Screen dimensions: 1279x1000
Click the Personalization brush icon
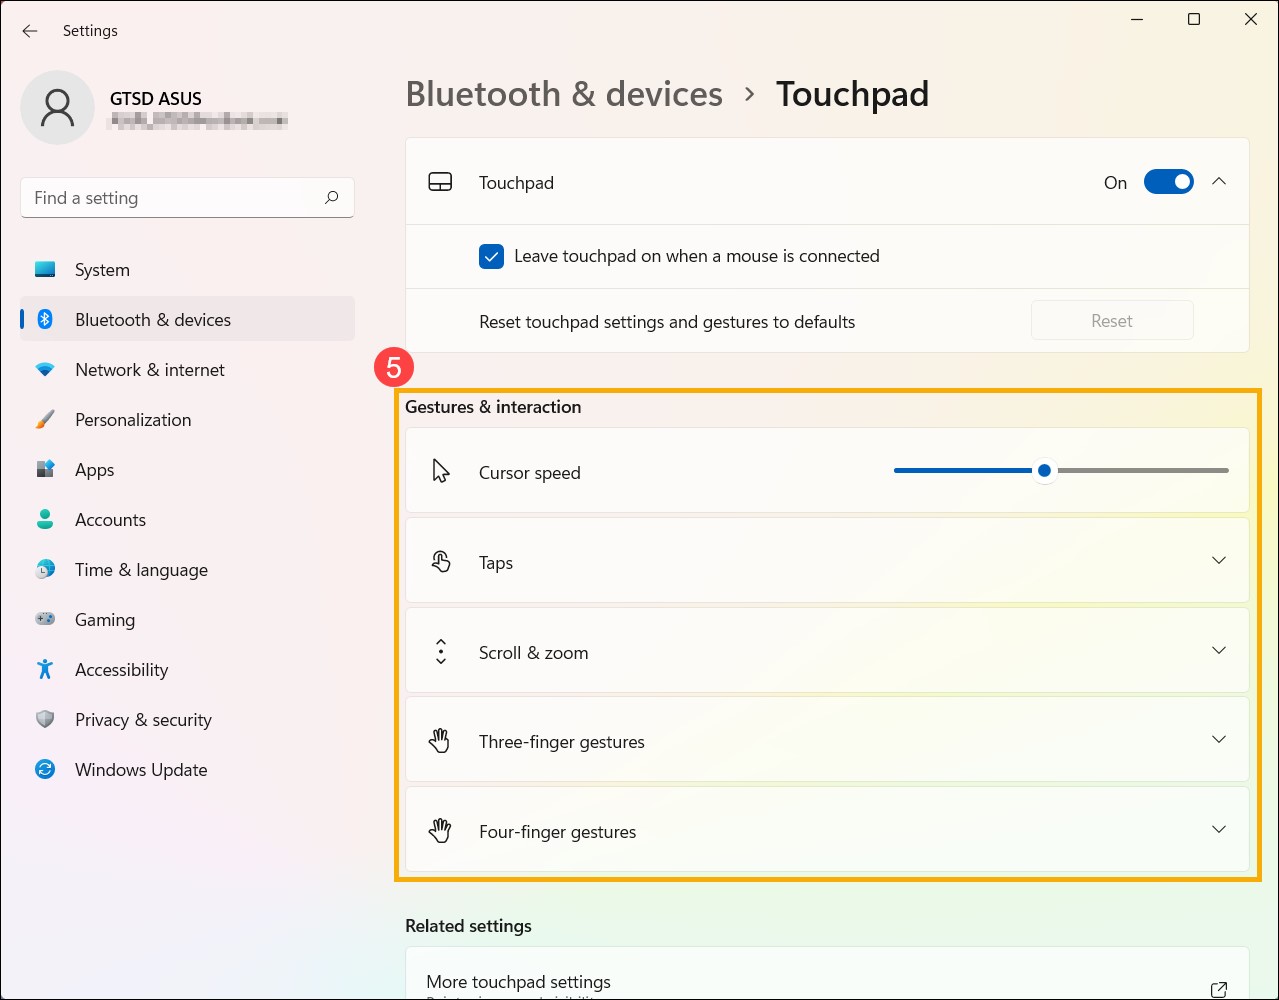(x=45, y=419)
